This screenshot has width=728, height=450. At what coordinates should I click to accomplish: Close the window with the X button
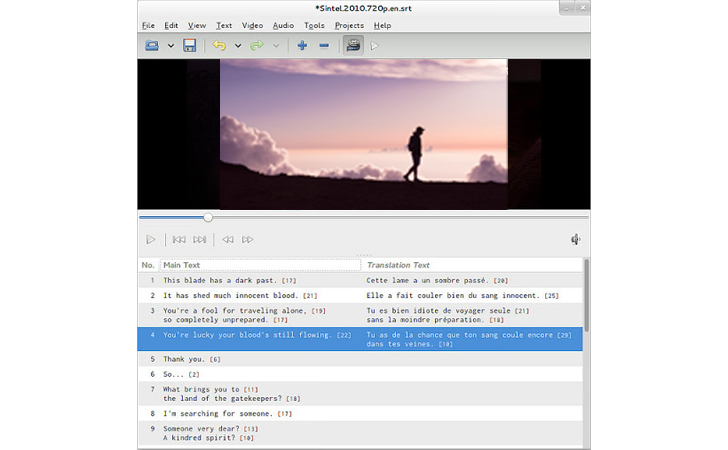(583, 8)
